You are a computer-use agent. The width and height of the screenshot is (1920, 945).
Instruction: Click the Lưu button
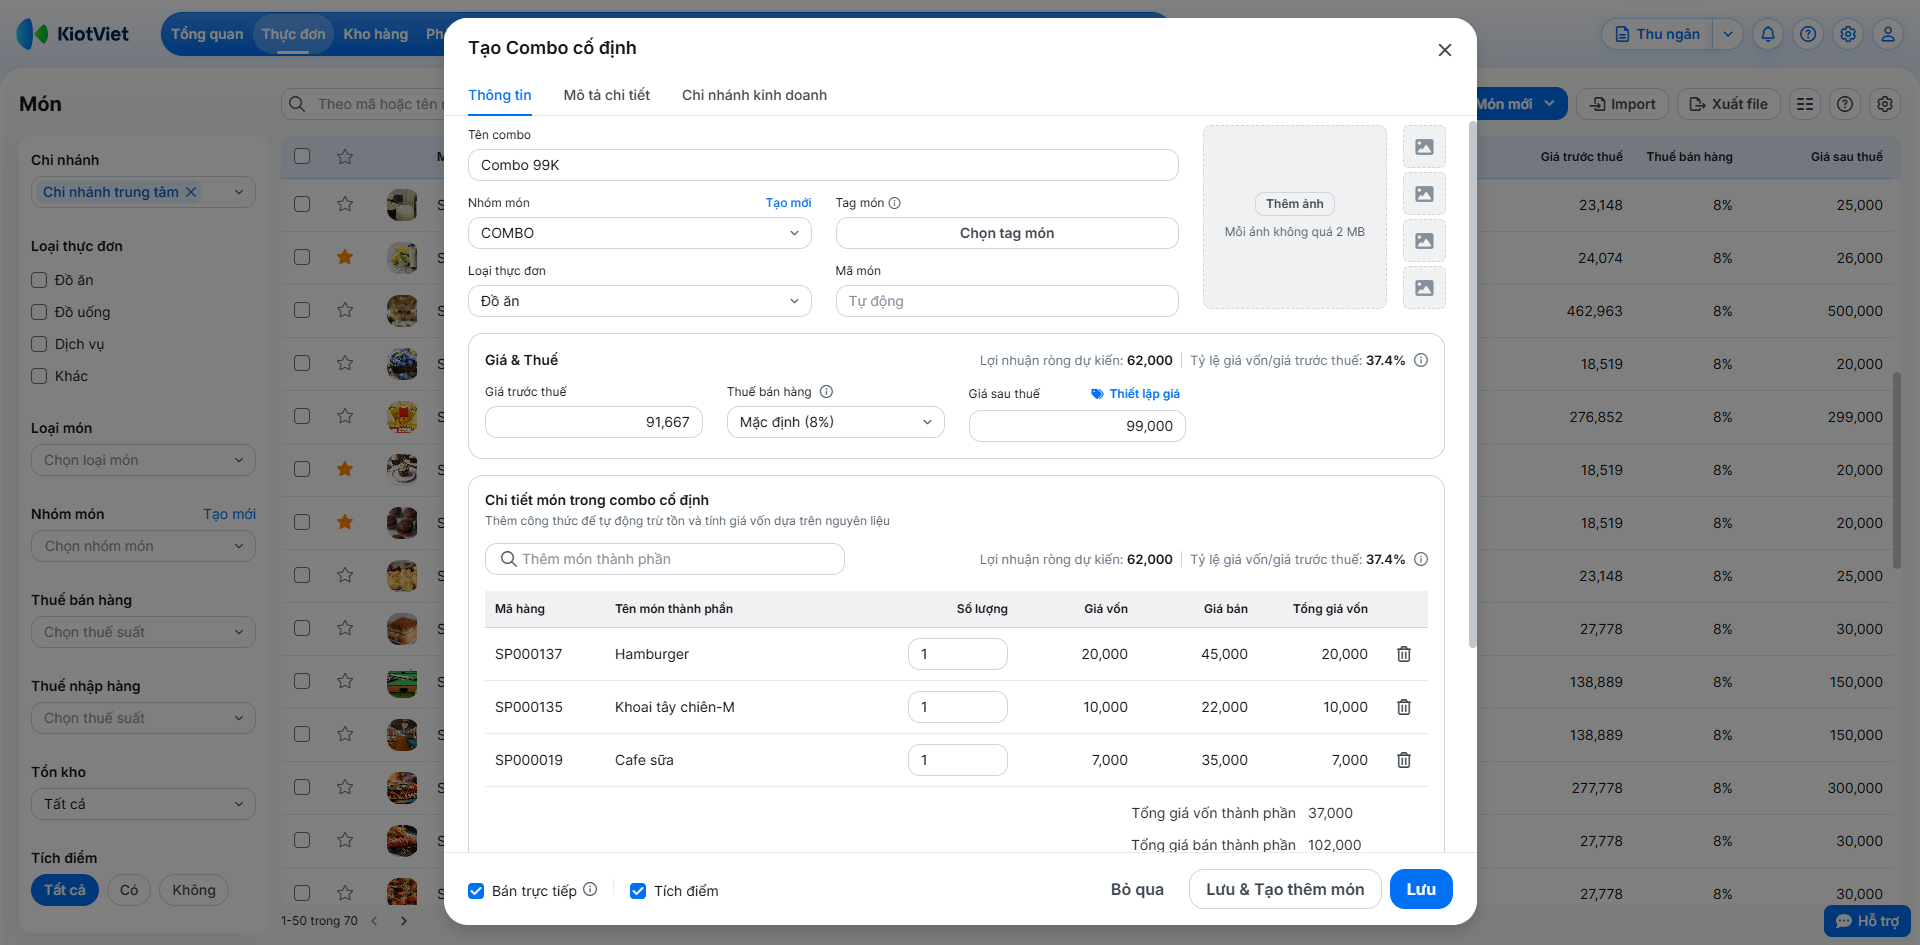[1420, 889]
